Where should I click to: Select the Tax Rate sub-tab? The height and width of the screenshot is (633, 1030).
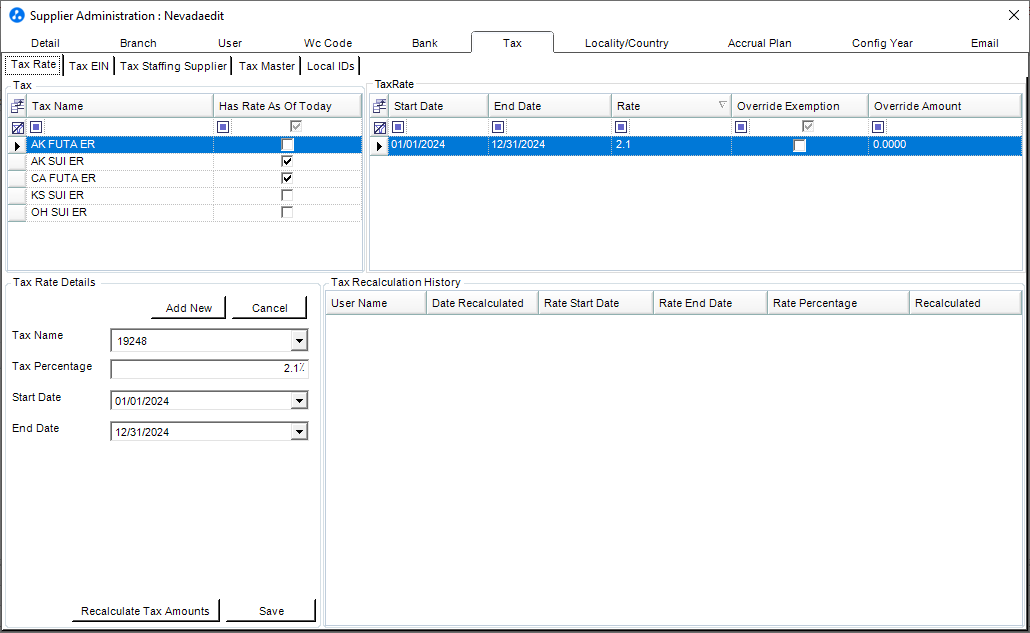(34, 64)
